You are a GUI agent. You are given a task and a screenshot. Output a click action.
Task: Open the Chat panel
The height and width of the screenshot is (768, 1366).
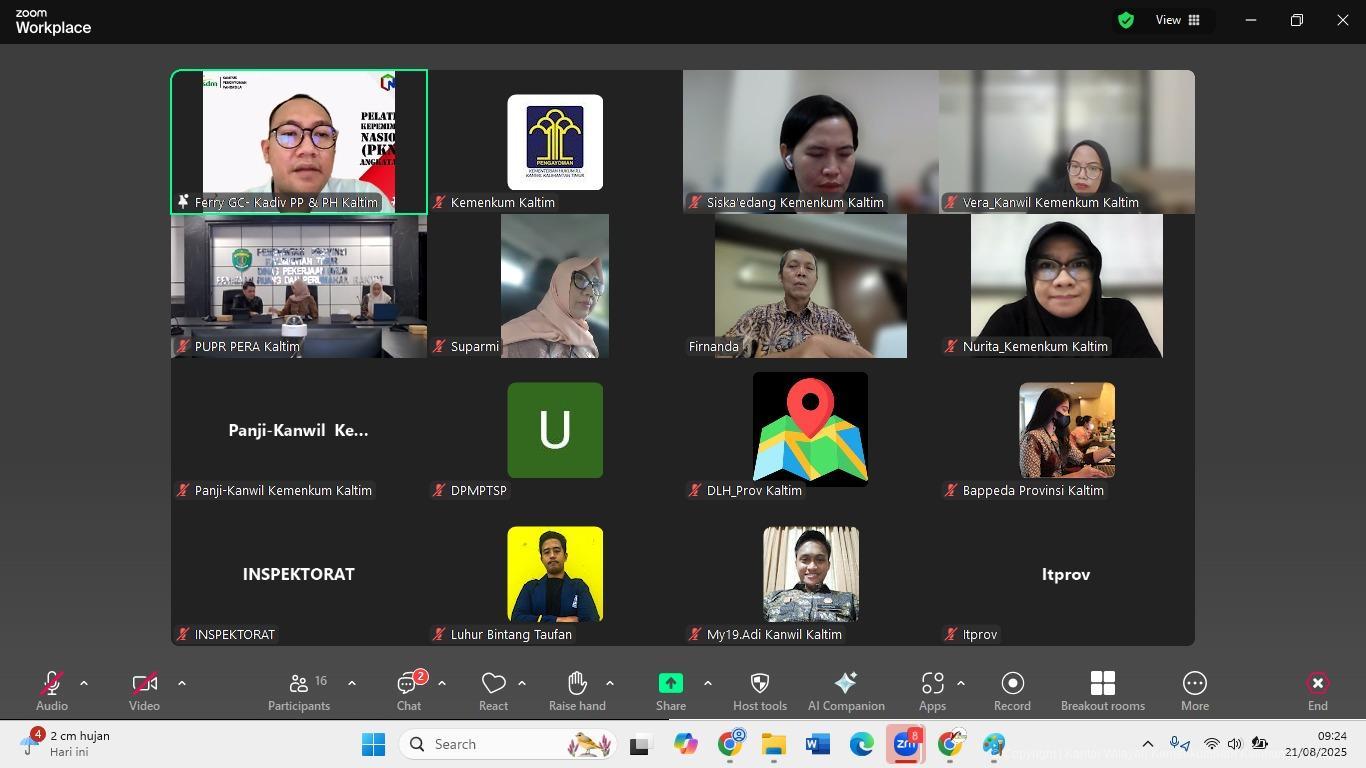408,691
